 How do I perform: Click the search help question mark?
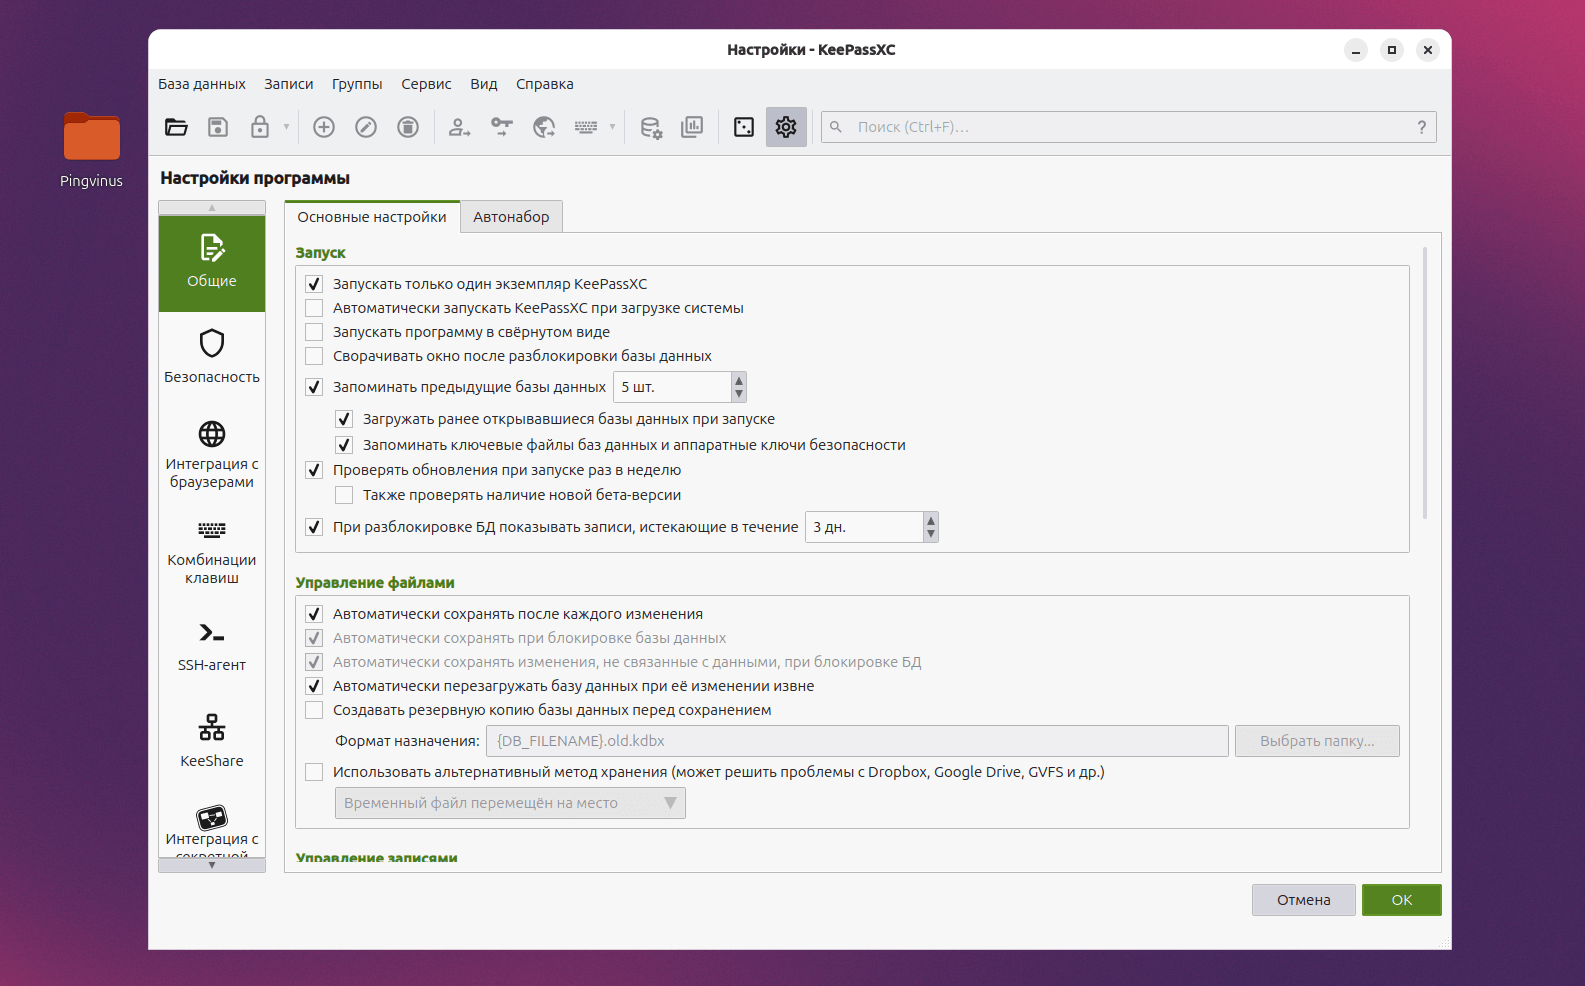(1422, 127)
